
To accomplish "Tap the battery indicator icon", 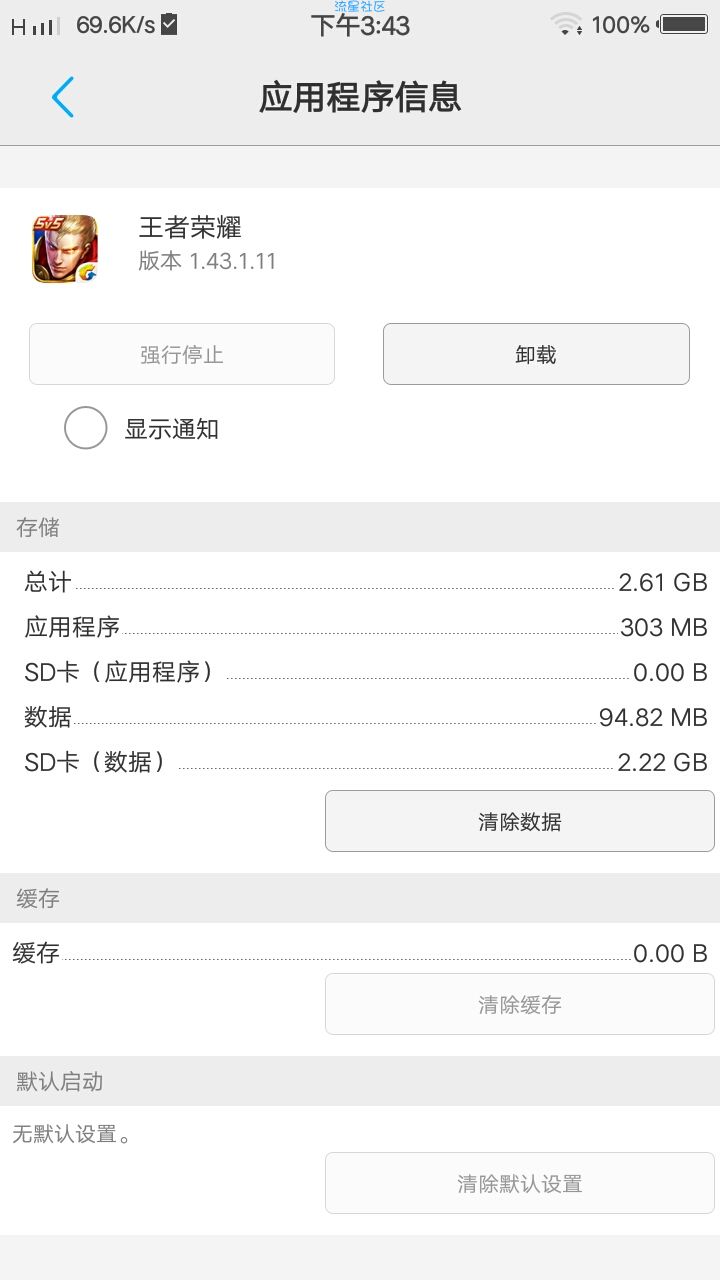I will (684, 24).
